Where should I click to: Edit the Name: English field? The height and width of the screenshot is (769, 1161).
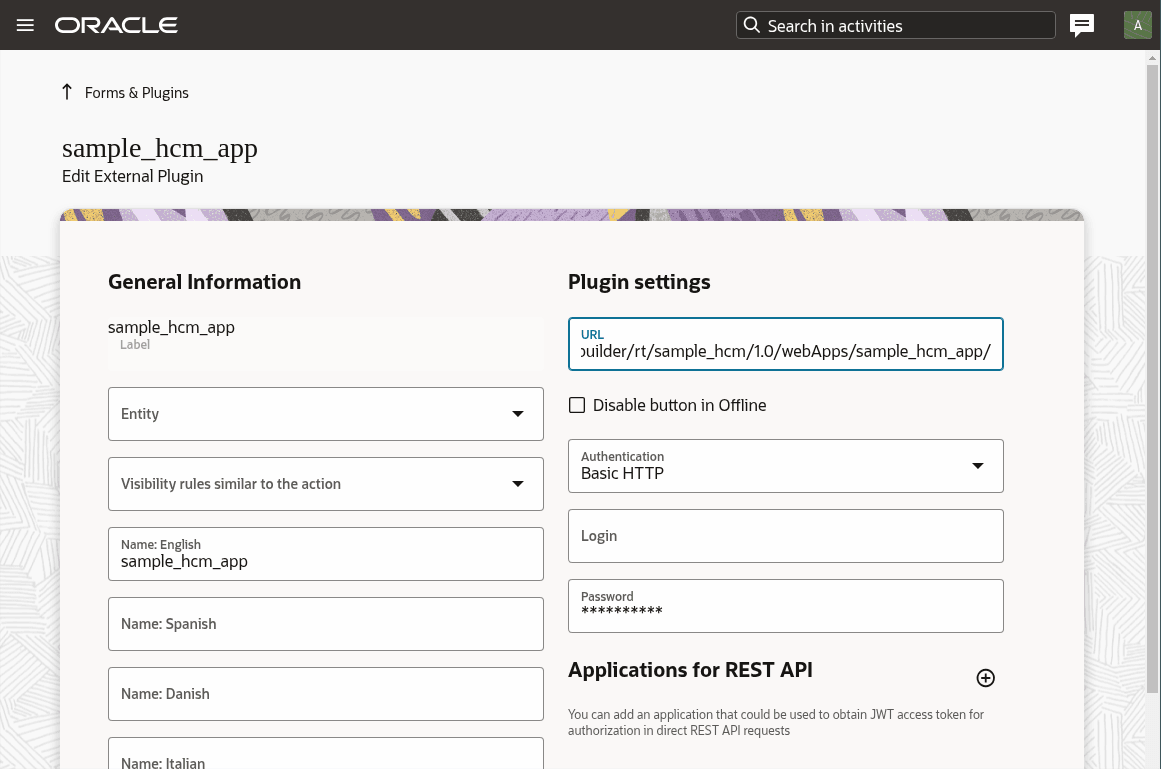coord(326,554)
